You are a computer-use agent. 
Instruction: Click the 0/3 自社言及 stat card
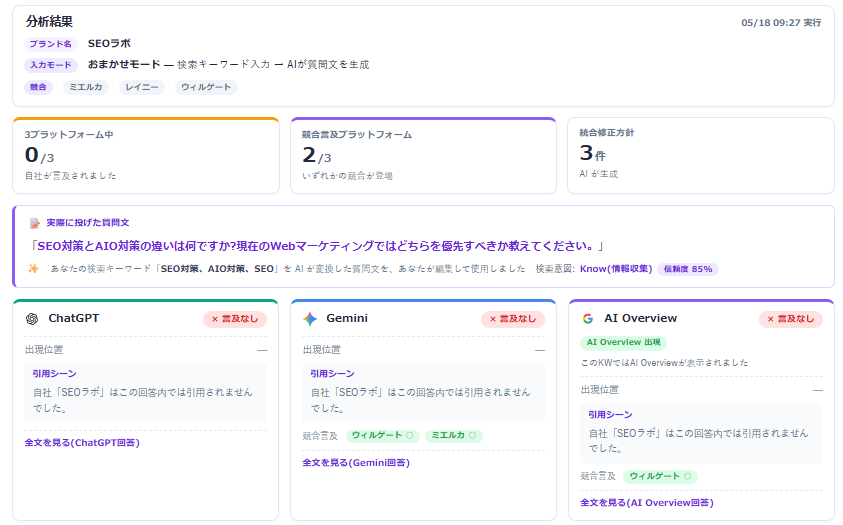[x=146, y=155]
